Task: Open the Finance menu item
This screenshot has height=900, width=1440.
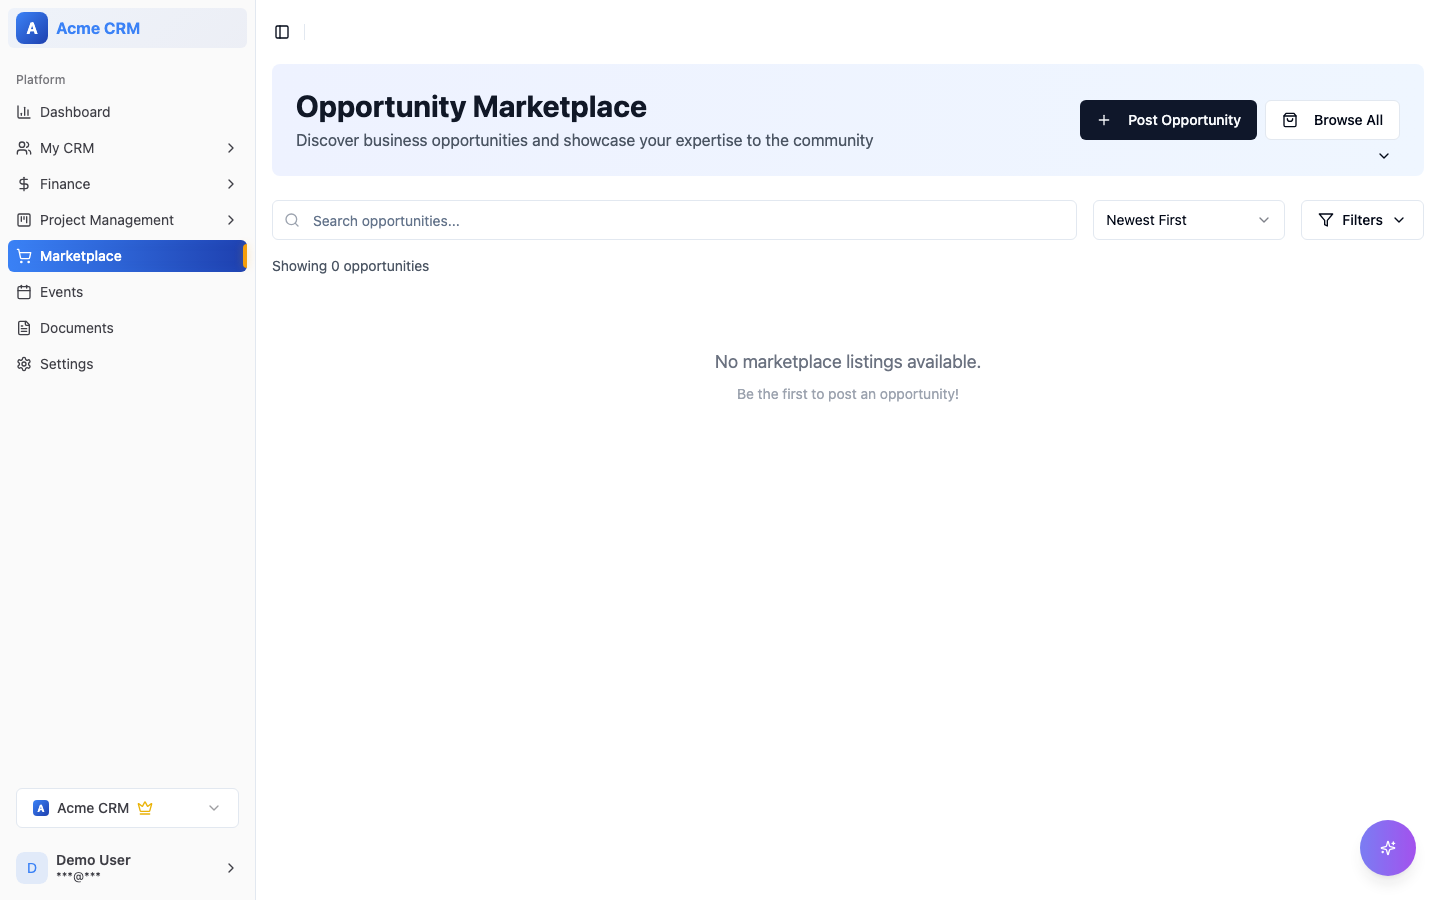Action: (x=127, y=184)
